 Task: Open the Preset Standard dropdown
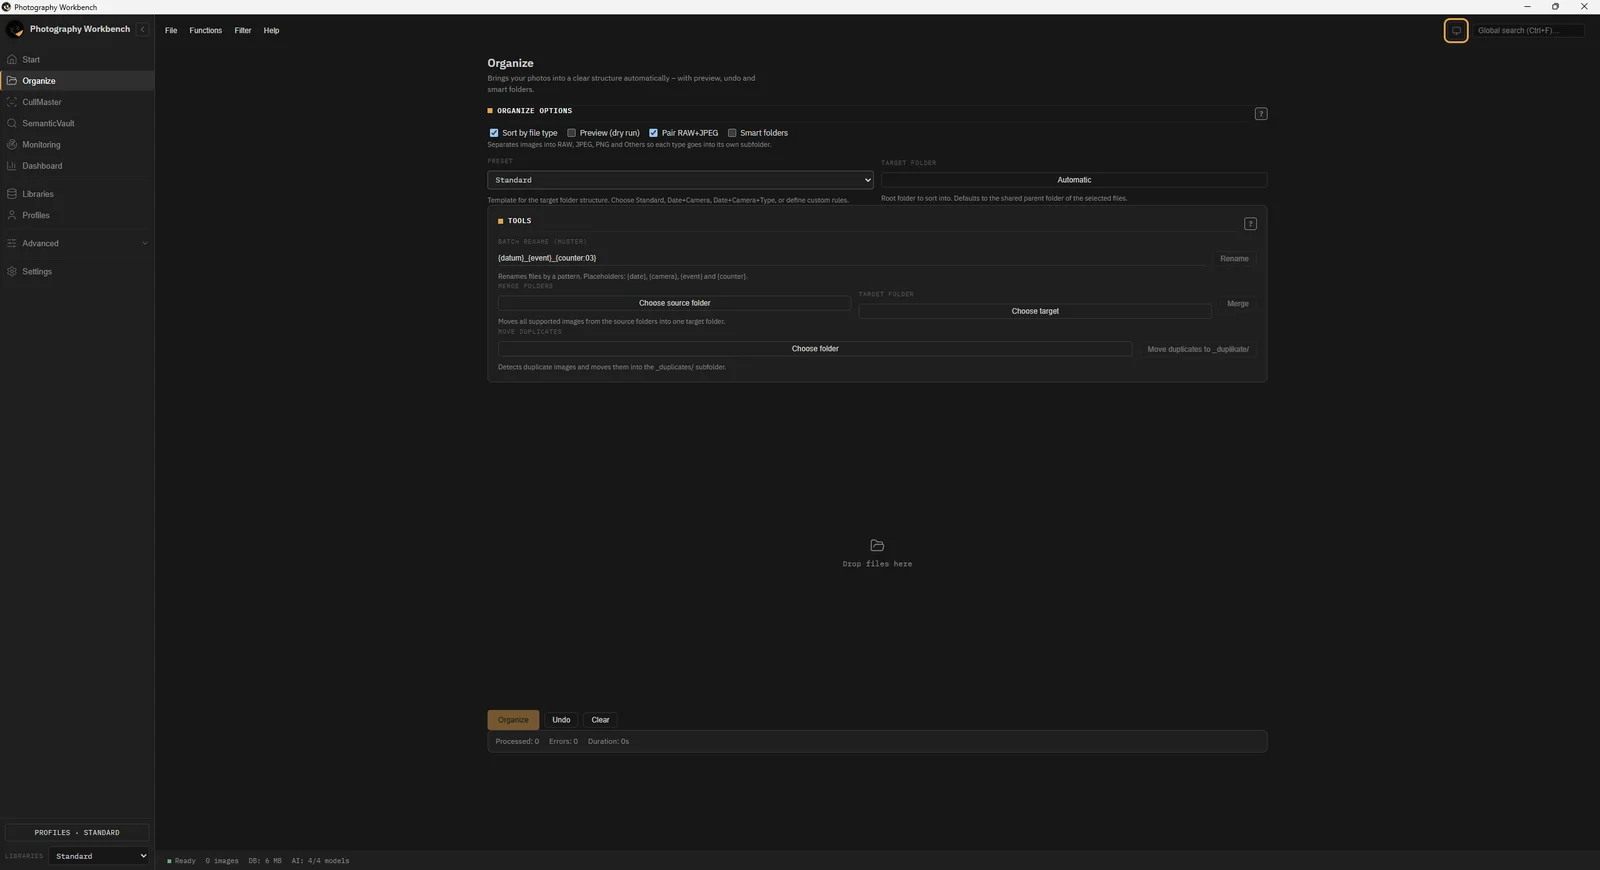coord(680,180)
